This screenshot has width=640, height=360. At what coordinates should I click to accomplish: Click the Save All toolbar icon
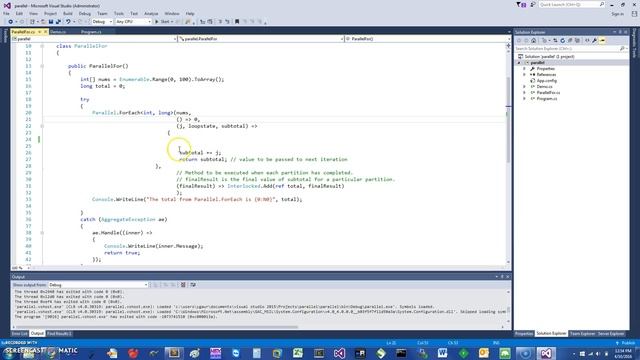click(58, 22)
